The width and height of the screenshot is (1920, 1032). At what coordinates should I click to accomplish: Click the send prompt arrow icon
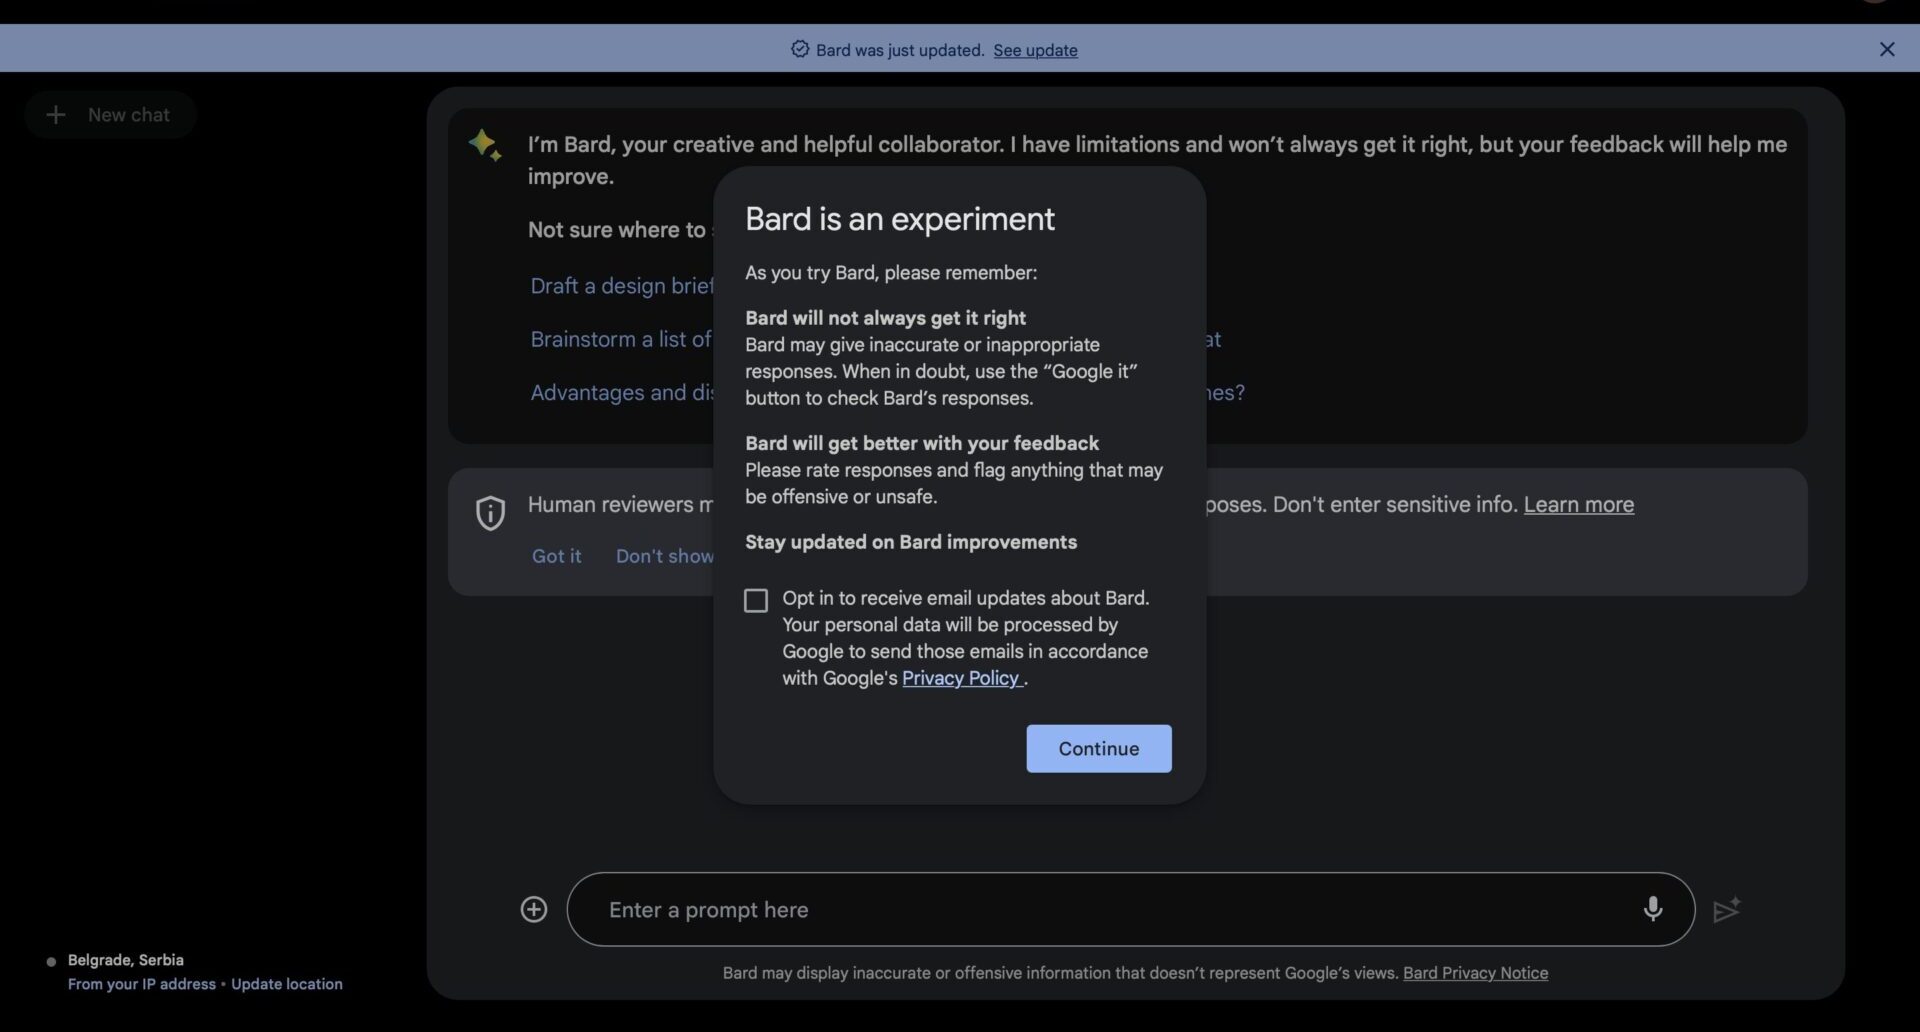1727,910
